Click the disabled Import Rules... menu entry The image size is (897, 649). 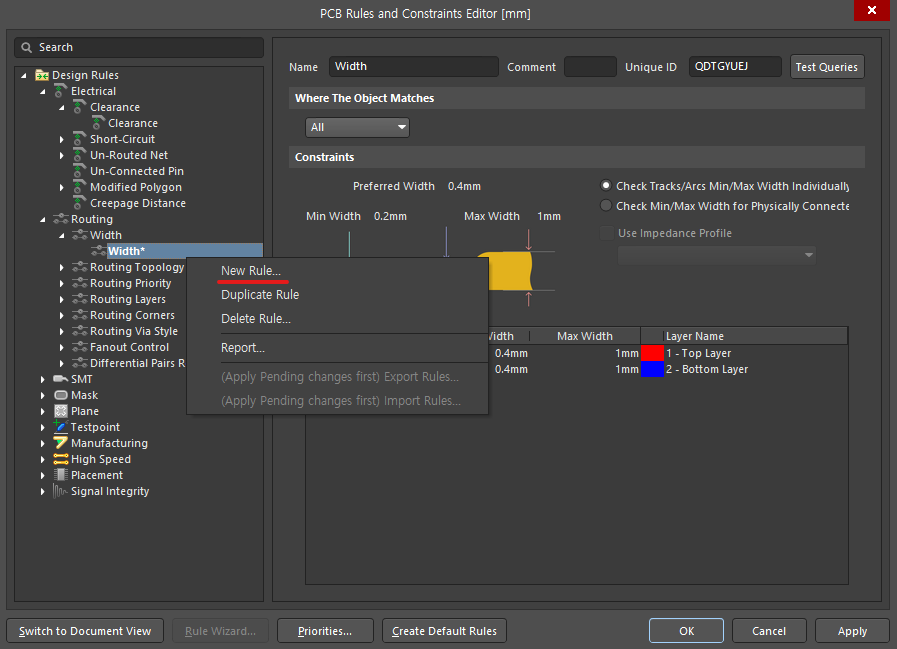pyautogui.click(x=338, y=401)
